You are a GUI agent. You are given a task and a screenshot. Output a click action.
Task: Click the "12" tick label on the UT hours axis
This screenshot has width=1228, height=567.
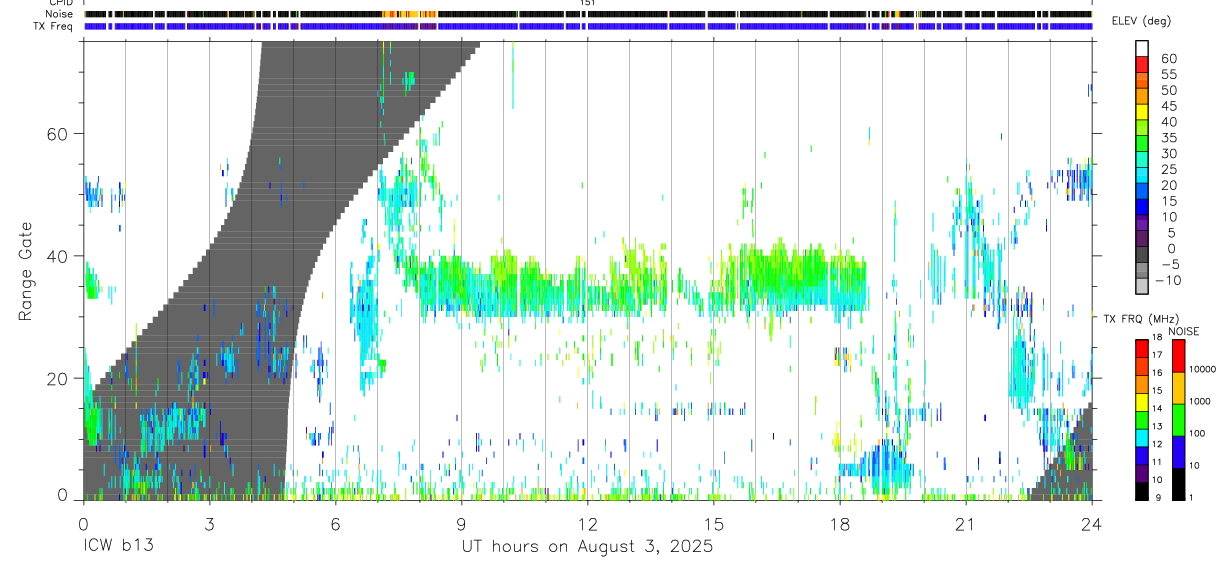pyautogui.click(x=587, y=524)
